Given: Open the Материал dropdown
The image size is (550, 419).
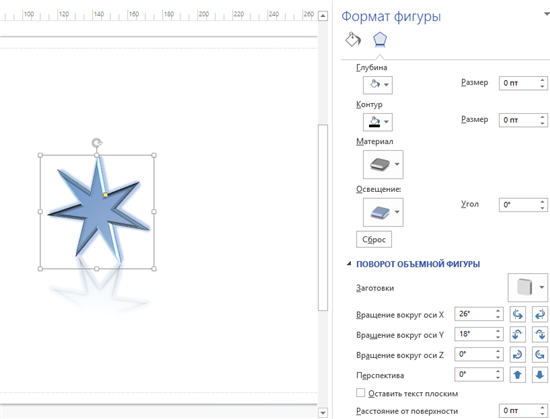Looking at the screenshot, I should [383, 164].
